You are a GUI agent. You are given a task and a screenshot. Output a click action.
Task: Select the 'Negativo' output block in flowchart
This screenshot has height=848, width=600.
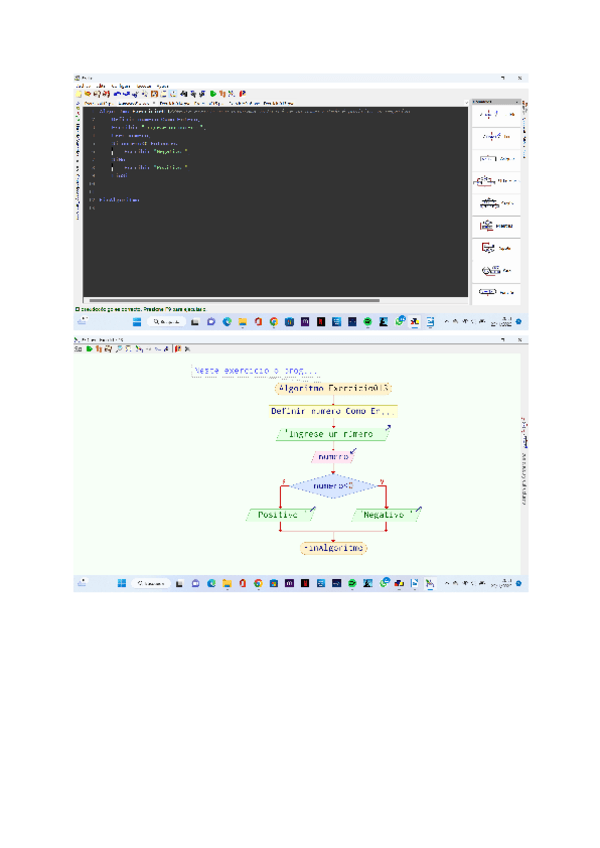(x=384, y=515)
